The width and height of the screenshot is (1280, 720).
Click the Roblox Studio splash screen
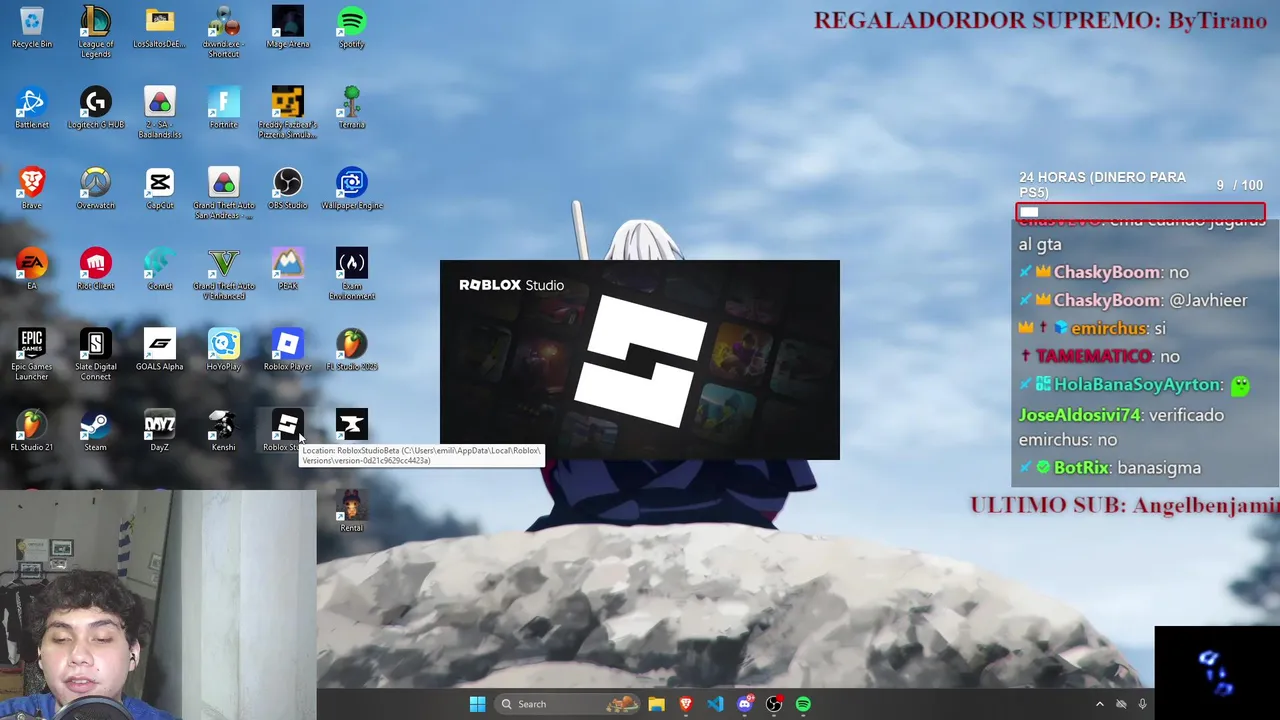tap(640, 360)
